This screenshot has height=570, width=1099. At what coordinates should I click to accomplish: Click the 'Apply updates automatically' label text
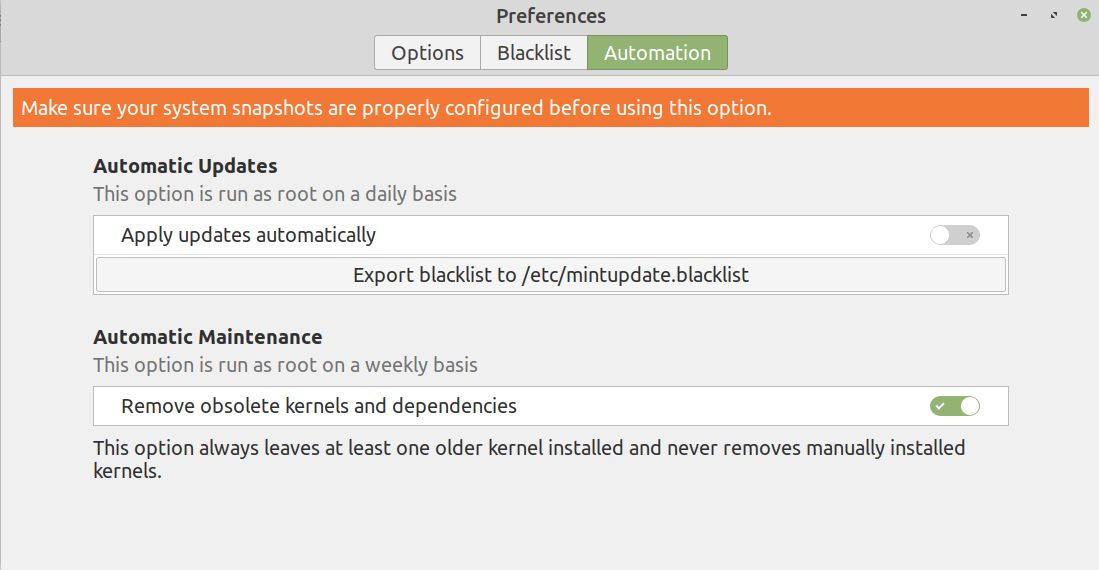pos(248,236)
